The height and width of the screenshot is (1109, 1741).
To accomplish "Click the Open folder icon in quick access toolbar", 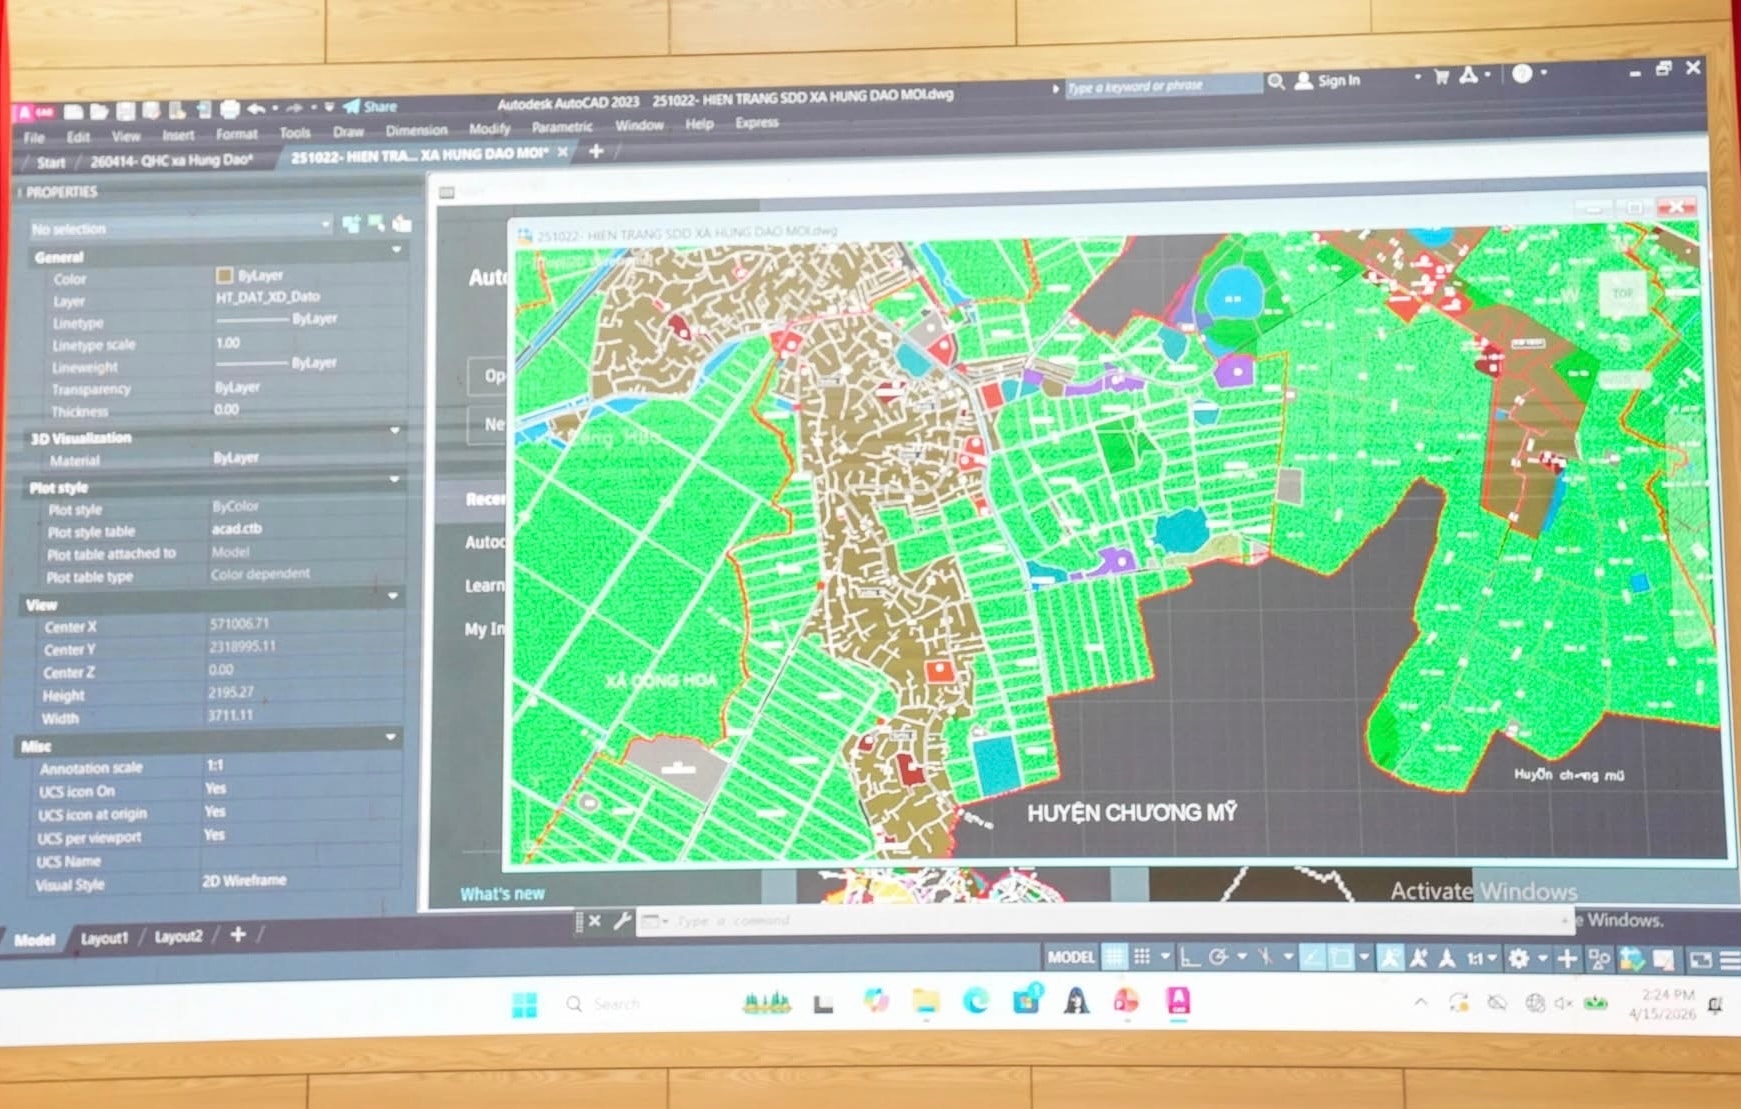I will pyautogui.click(x=99, y=111).
